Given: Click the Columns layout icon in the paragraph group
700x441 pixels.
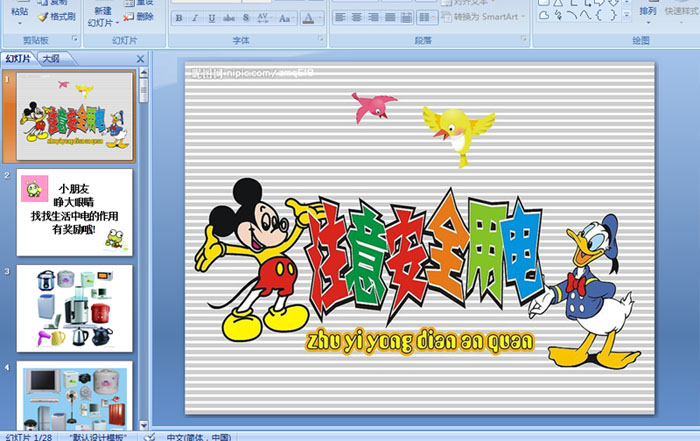Looking at the screenshot, I should 424,17.
